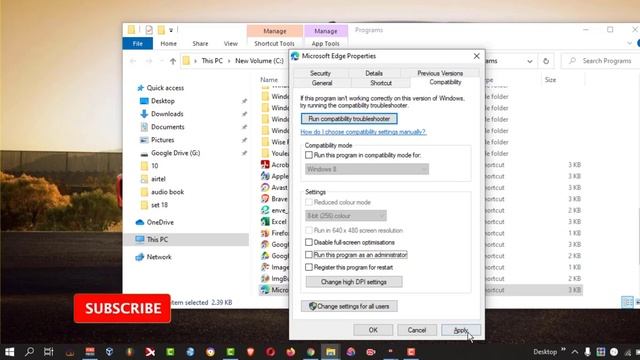Open the App Tools ribbon tab
The width and height of the screenshot is (640, 360).
325,43
